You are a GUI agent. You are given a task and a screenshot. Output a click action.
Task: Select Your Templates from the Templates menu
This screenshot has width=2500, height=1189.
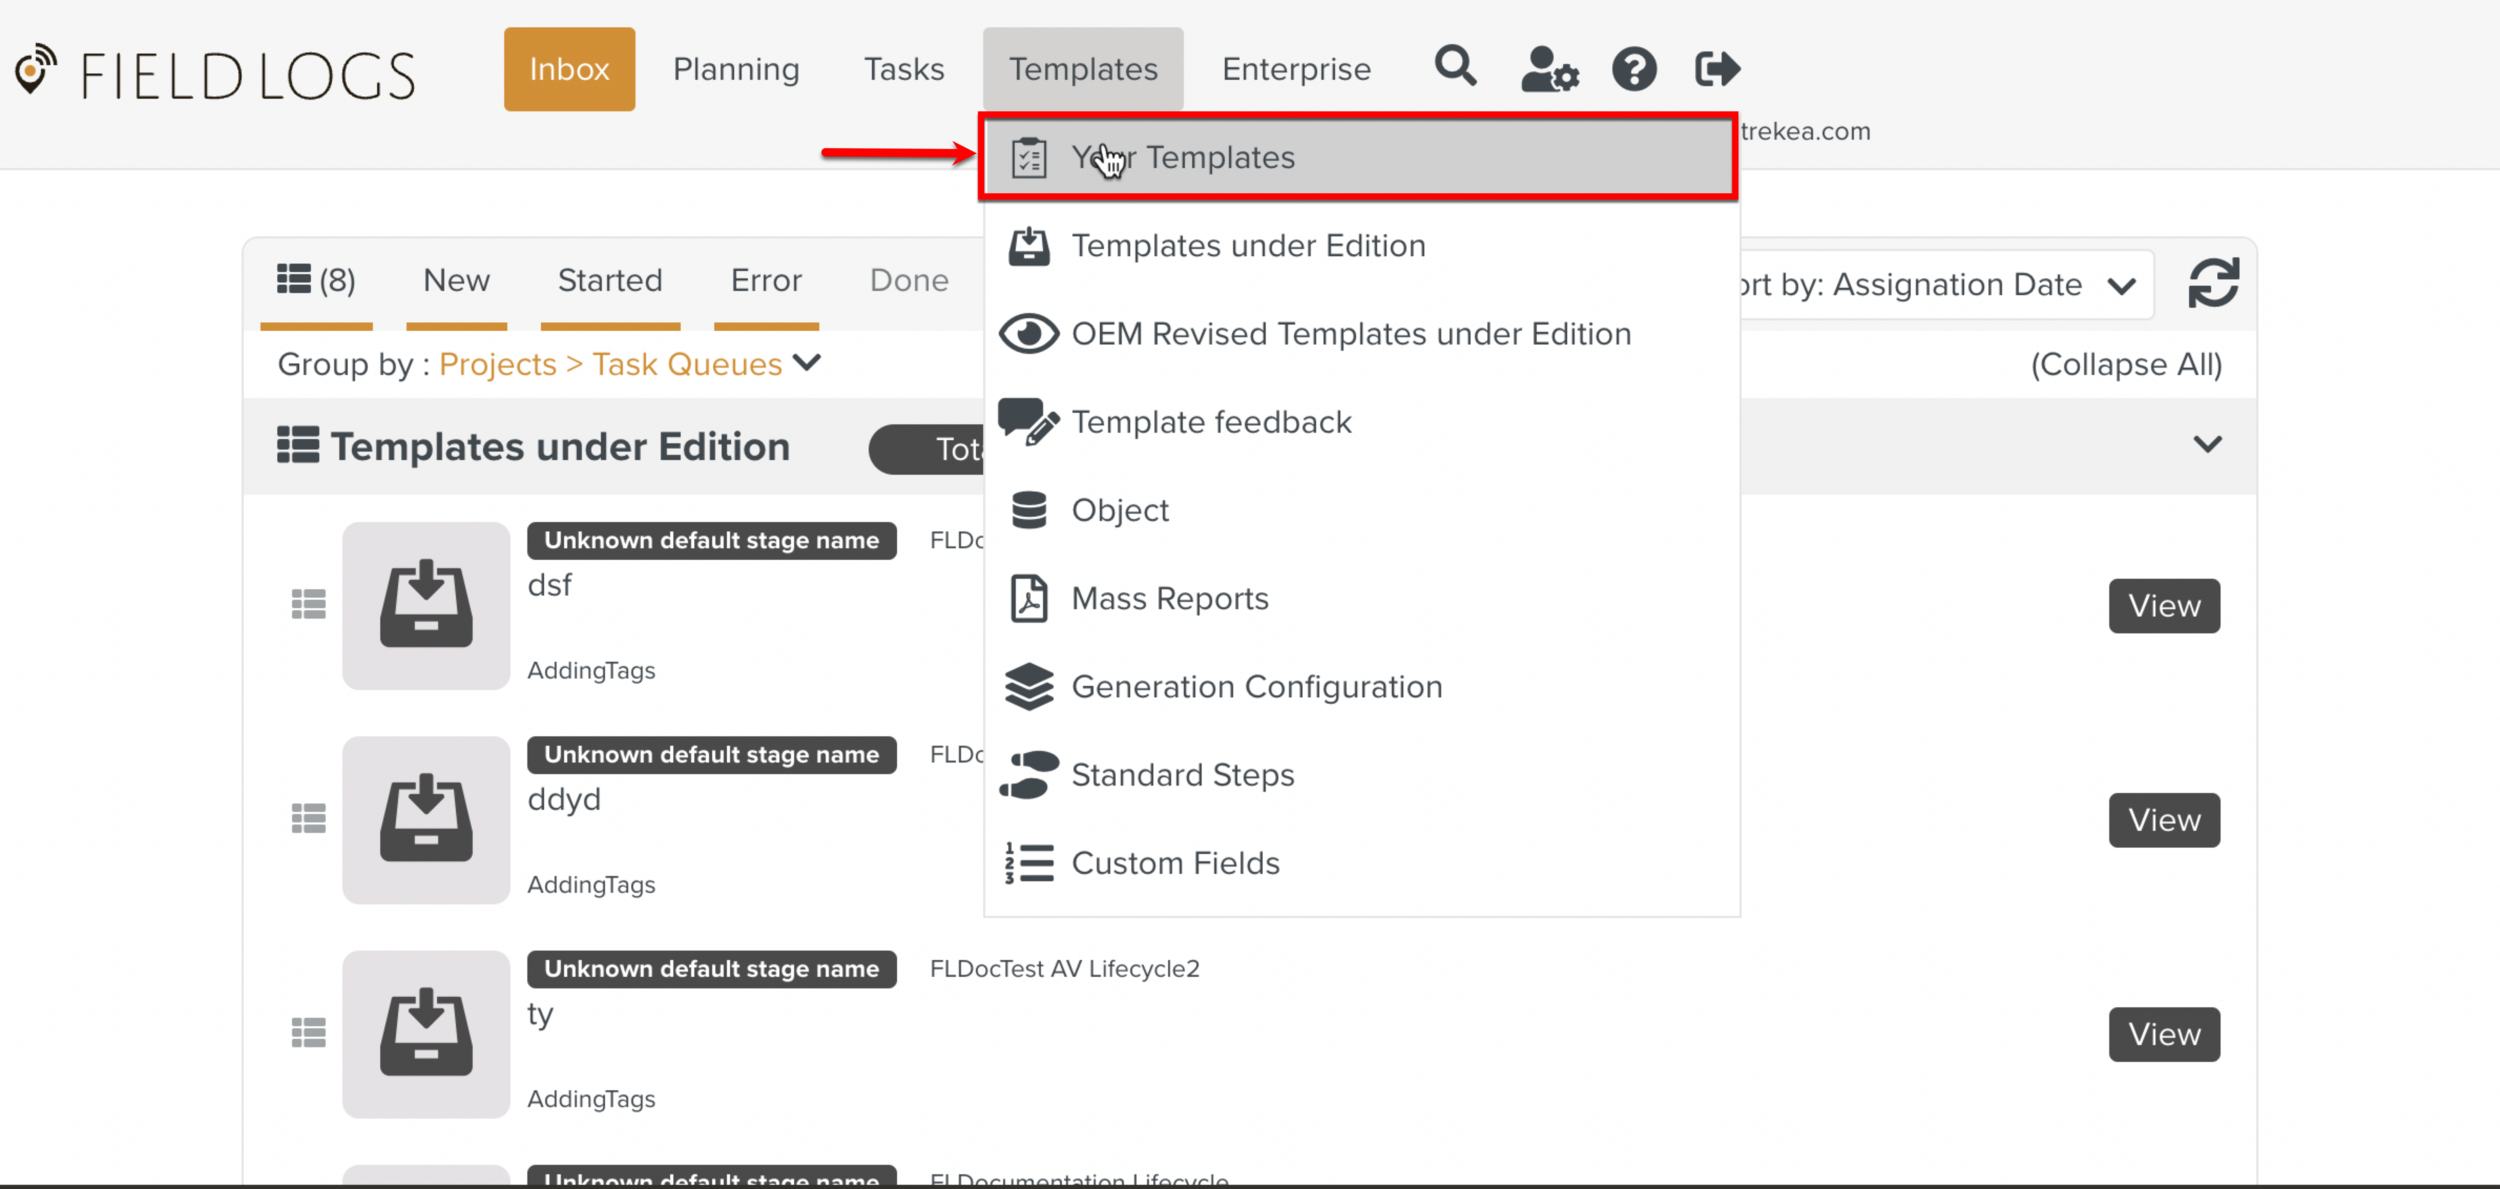(x=1182, y=157)
